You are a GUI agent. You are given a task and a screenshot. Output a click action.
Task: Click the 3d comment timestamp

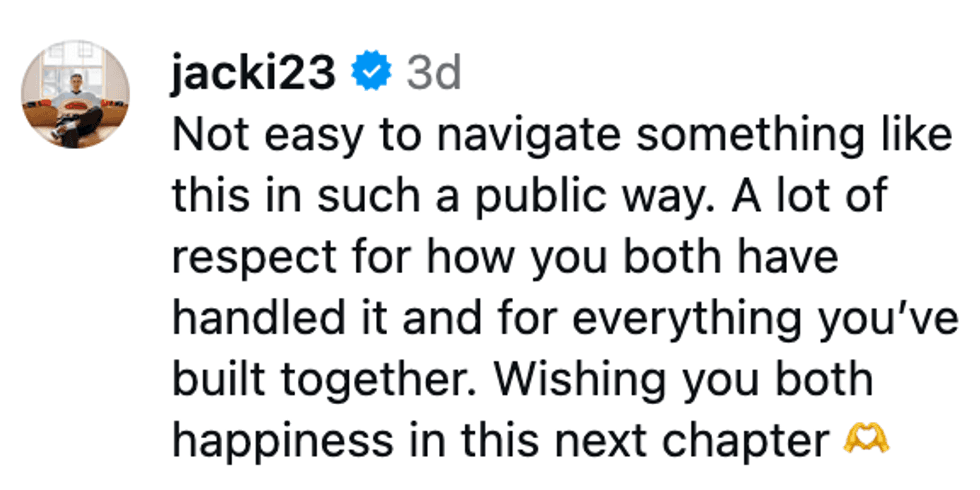tap(433, 73)
